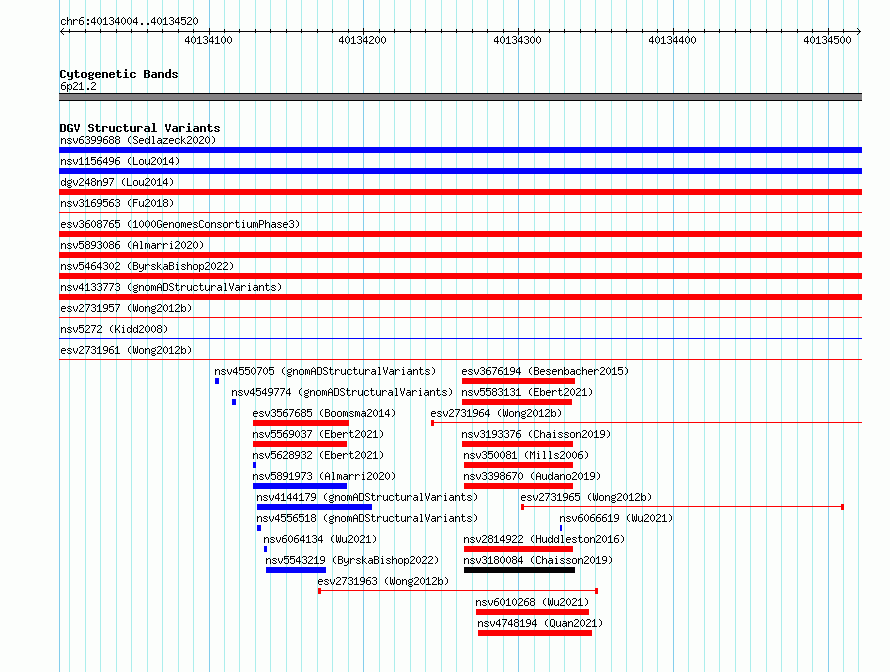Click the DGV Structural Variants track title
Image resolution: width=890 pixels, height=672 pixels.
click(x=140, y=128)
